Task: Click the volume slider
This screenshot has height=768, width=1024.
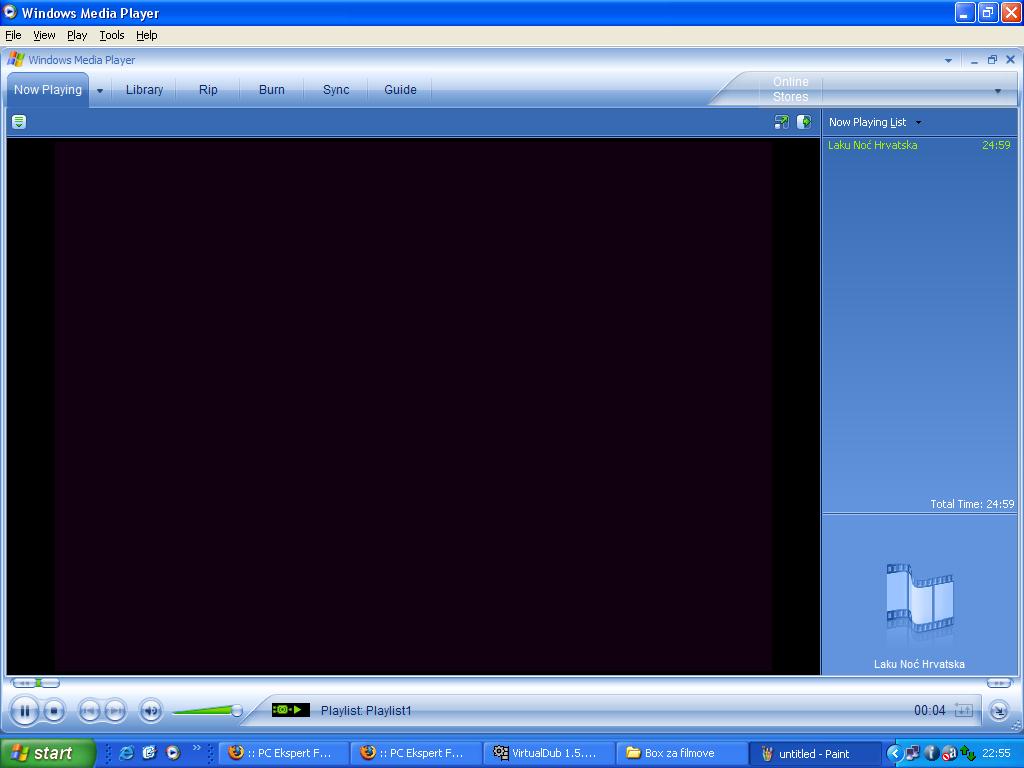Action: [207, 711]
